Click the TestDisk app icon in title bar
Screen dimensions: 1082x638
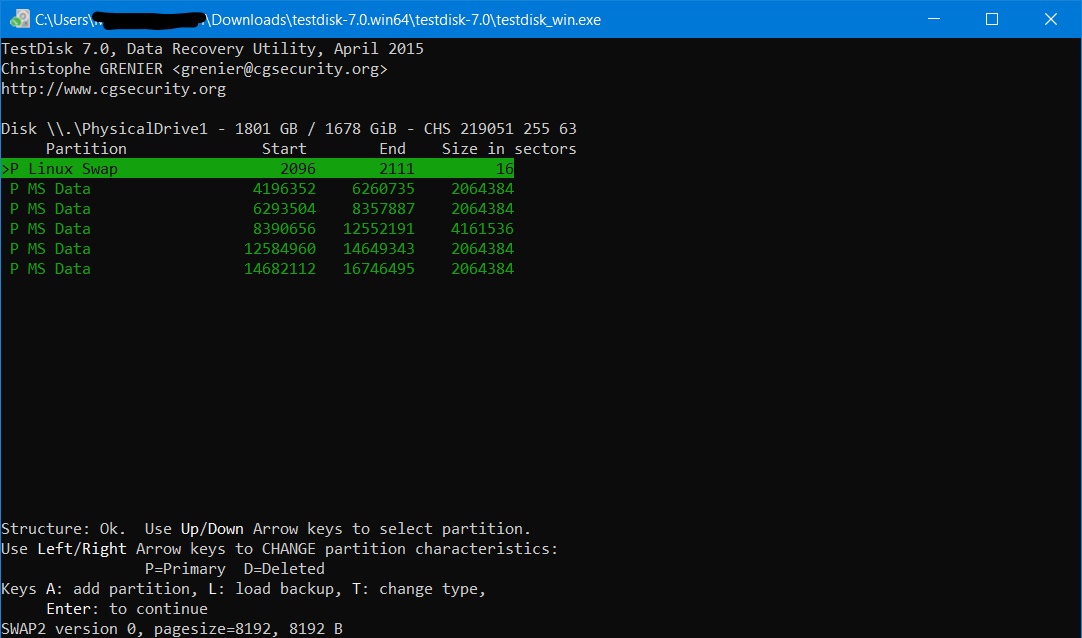[20, 19]
